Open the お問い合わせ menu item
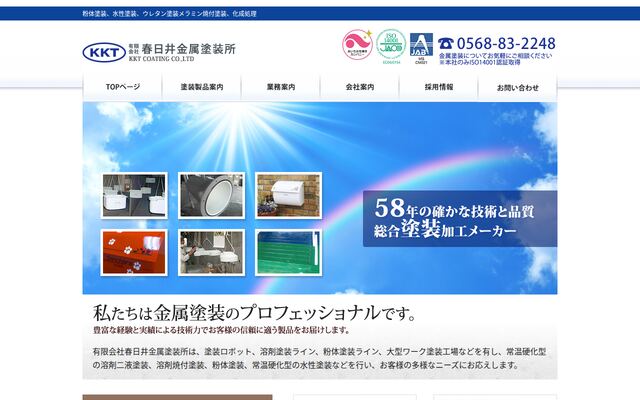Screen dimensions: 640x400 [518, 87]
